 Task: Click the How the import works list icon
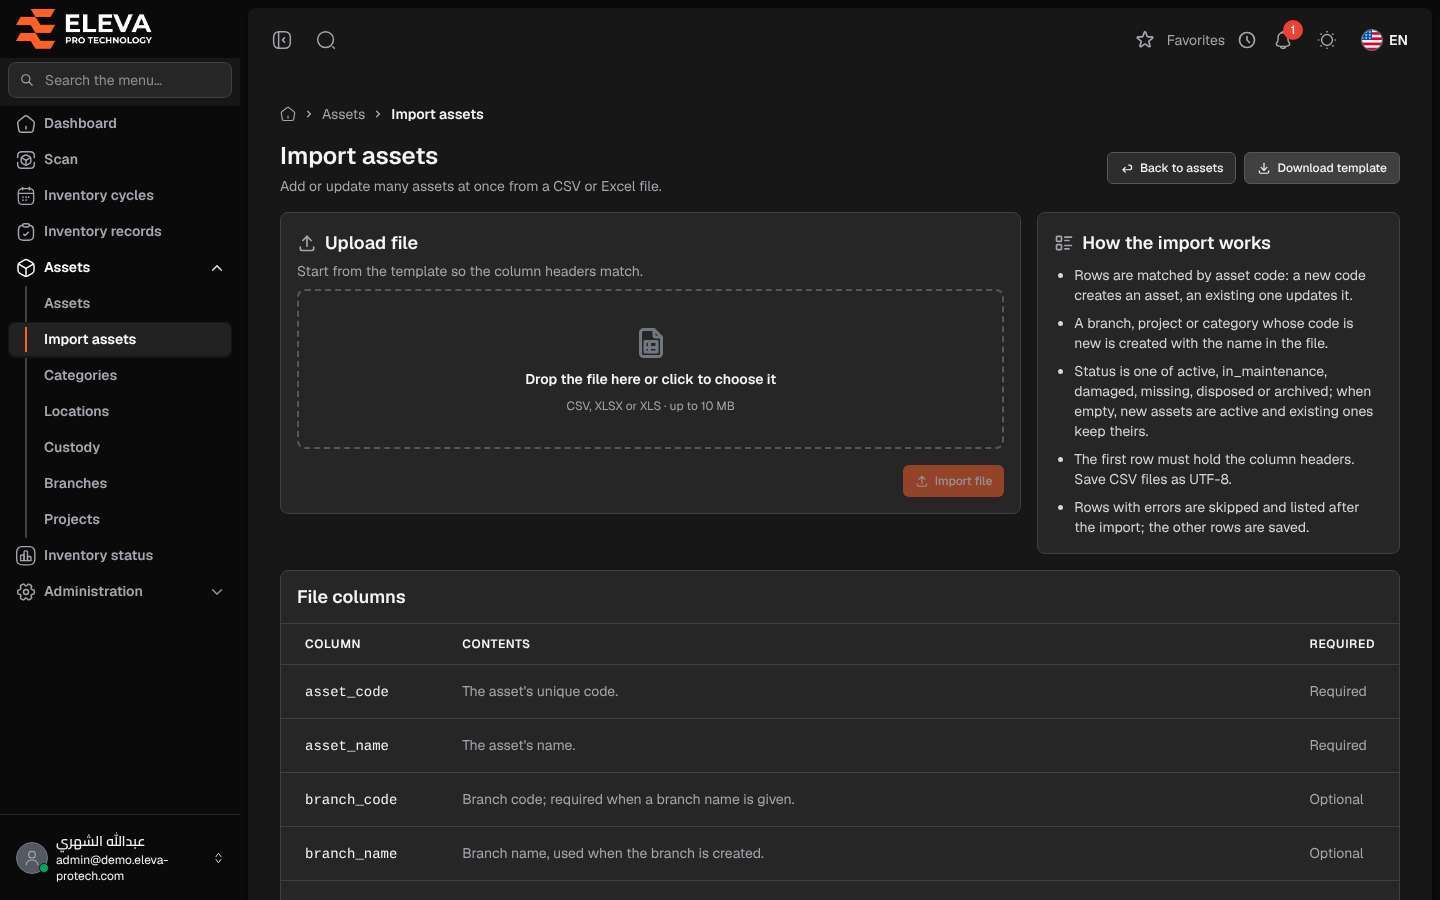pos(1064,243)
